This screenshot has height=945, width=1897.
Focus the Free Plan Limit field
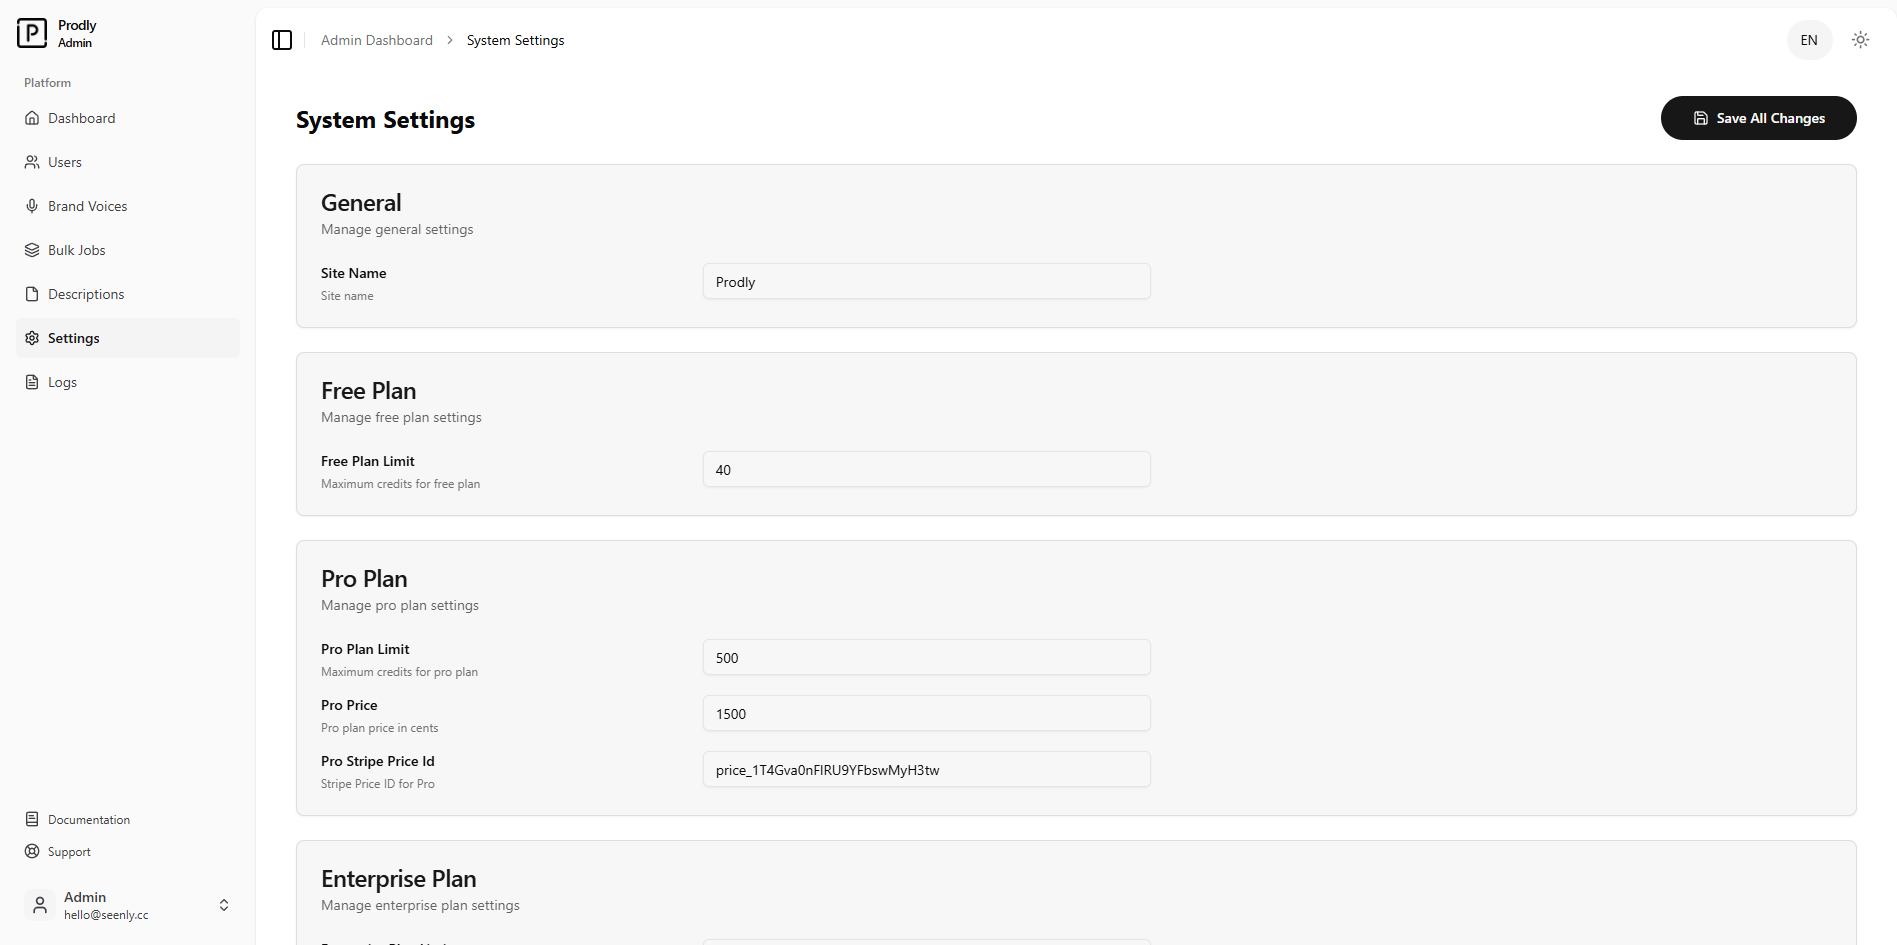(x=926, y=470)
